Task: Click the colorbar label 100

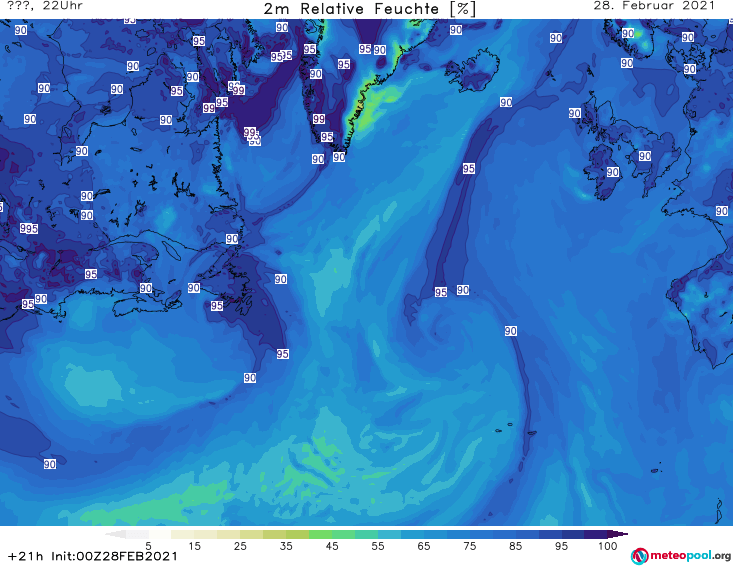Action: pyautogui.click(x=607, y=546)
